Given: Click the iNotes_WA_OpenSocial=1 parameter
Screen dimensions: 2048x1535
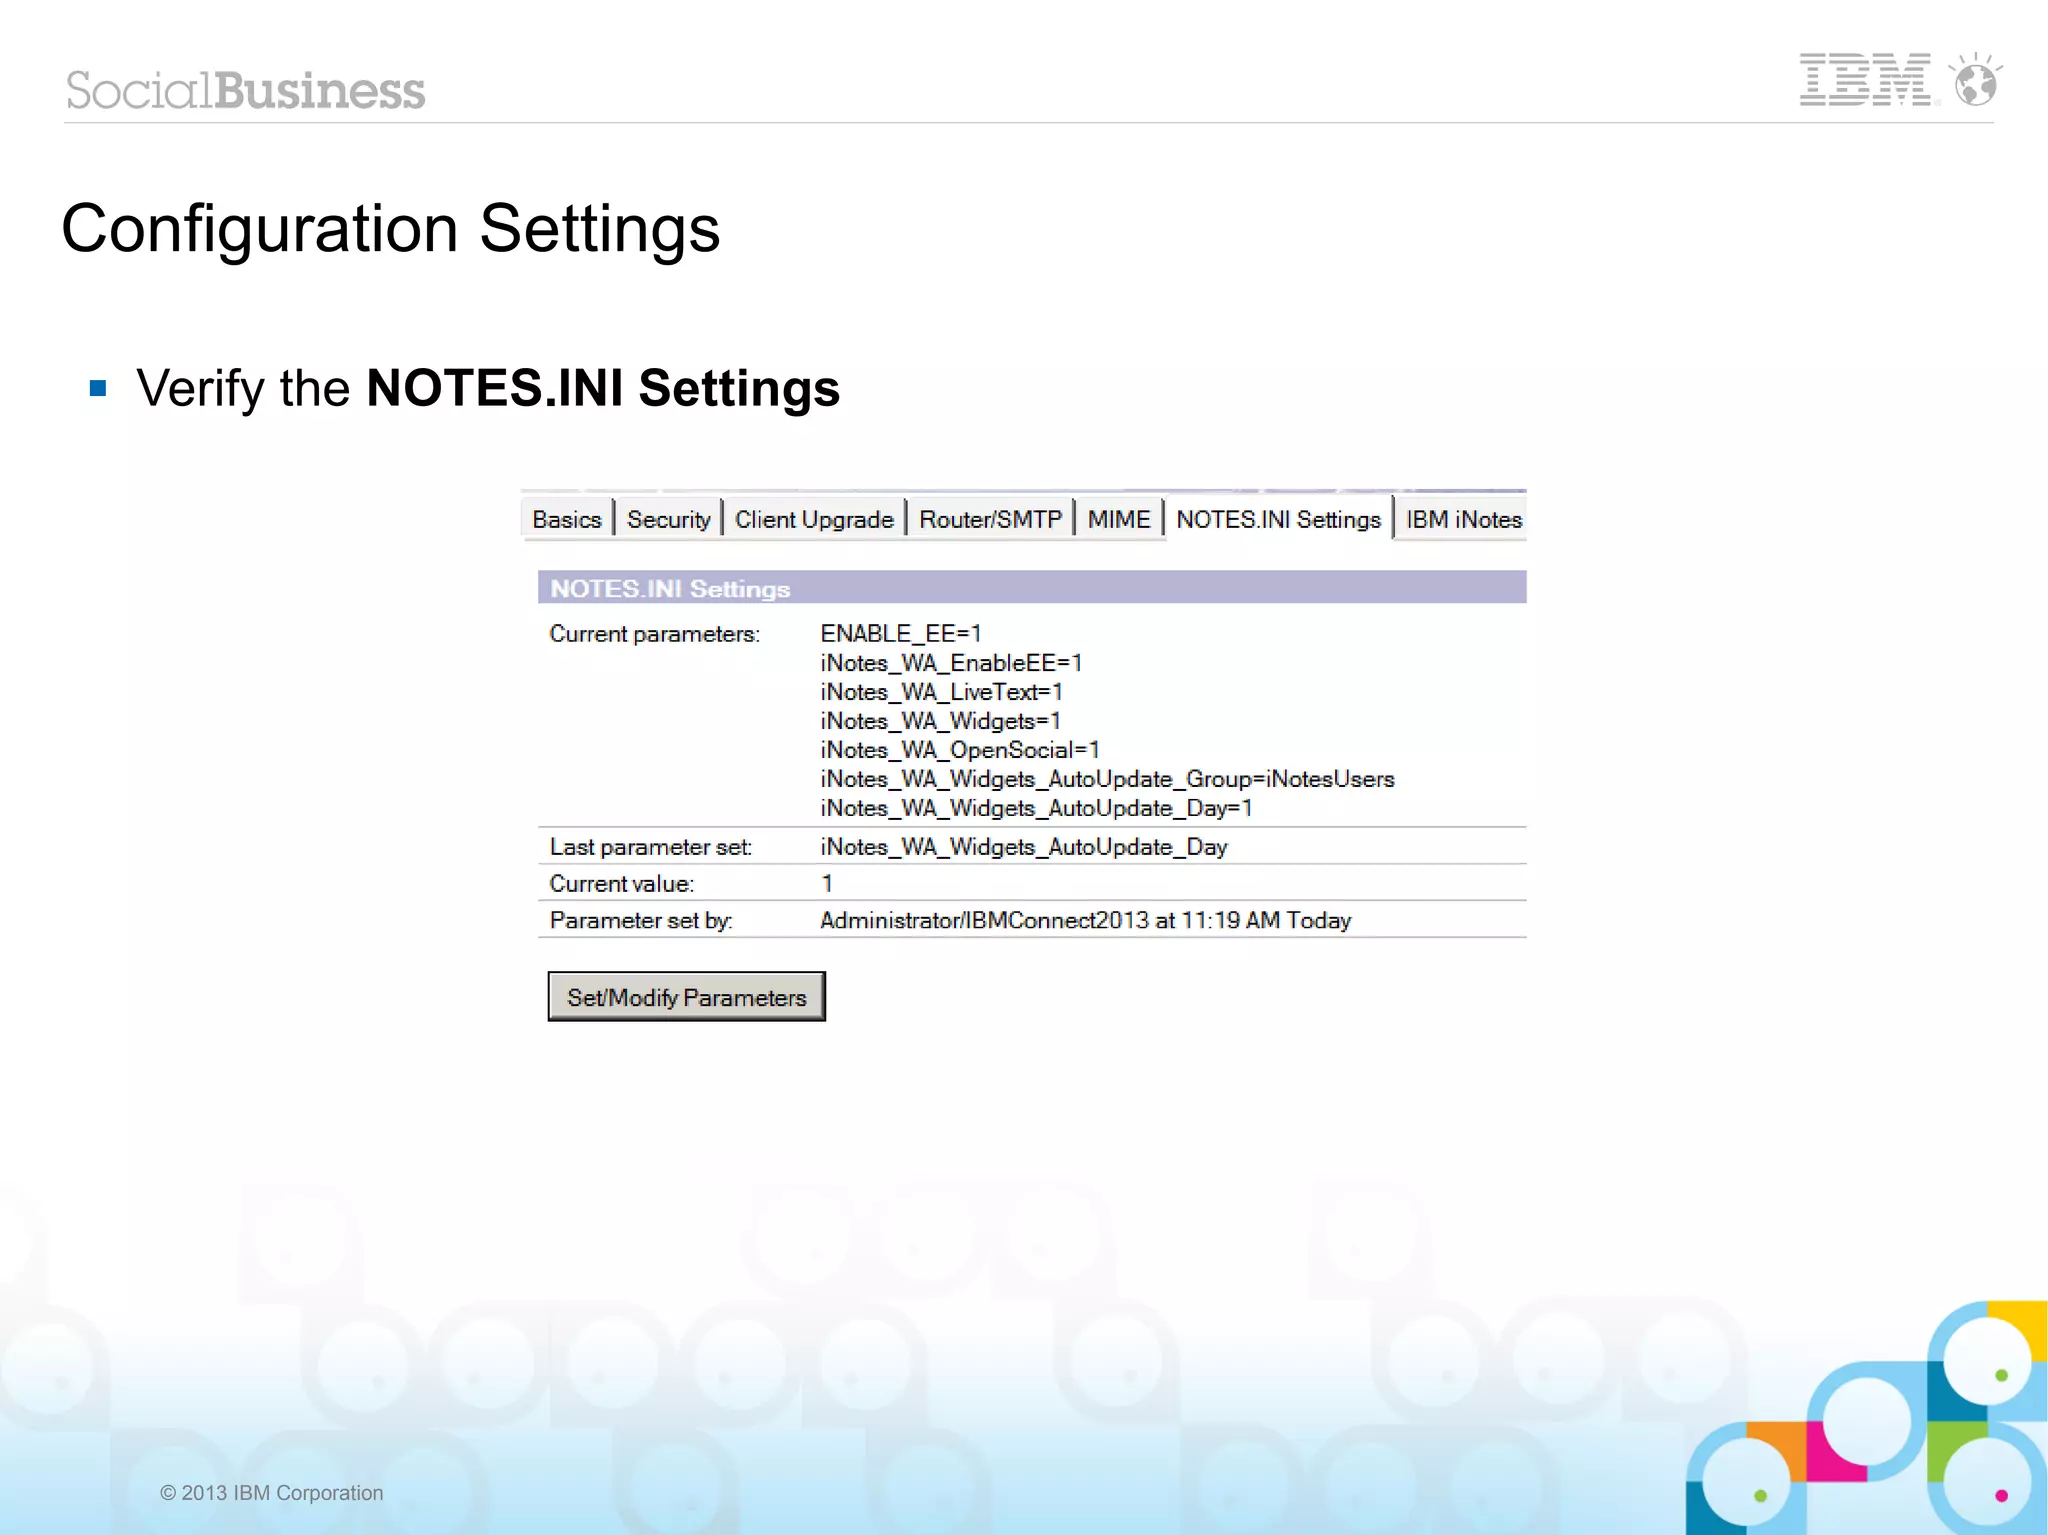Looking at the screenshot, I should pos(960,749).
